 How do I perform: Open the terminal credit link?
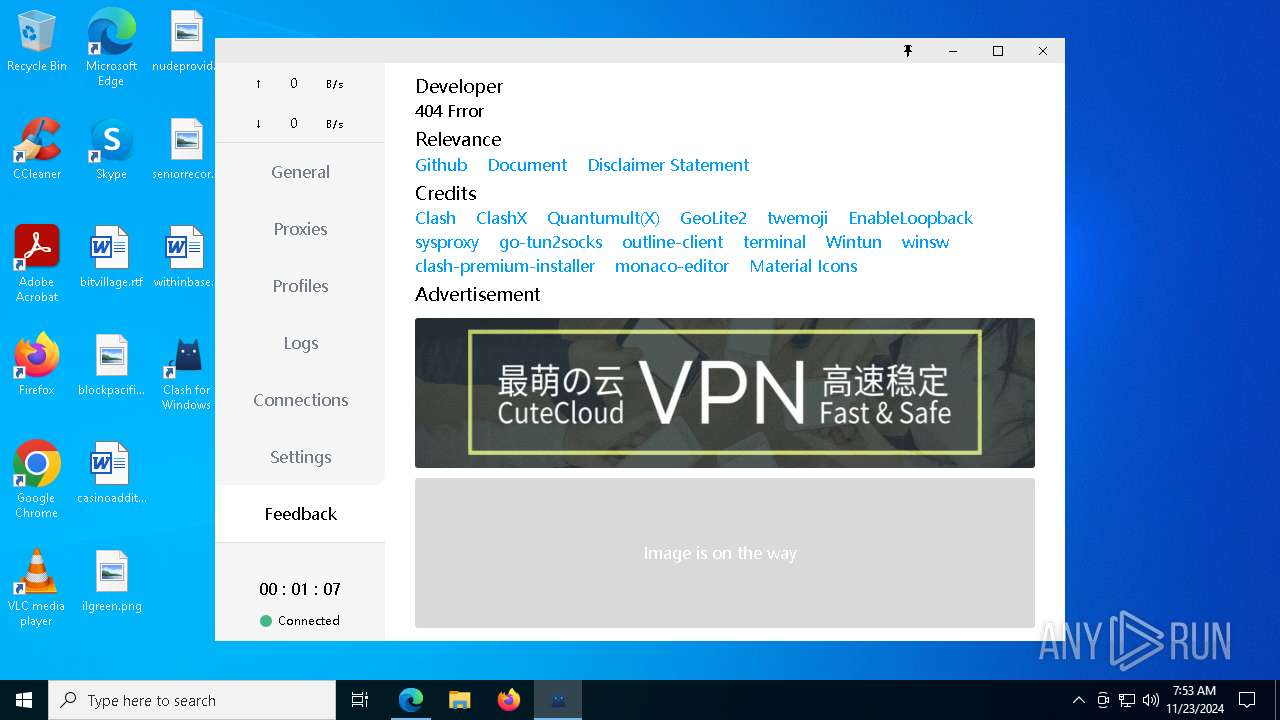(x=774, y=242)
